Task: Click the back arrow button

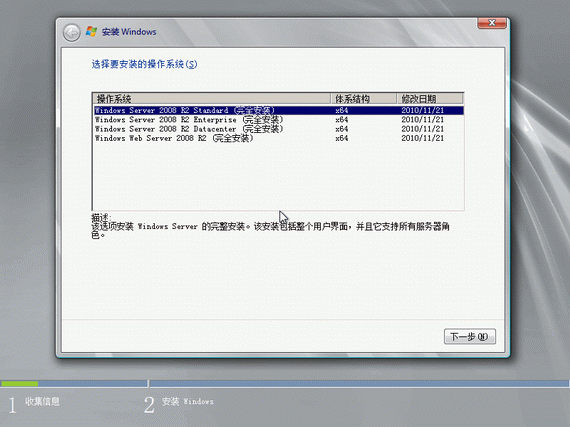Action: click(x=72, y=33)
